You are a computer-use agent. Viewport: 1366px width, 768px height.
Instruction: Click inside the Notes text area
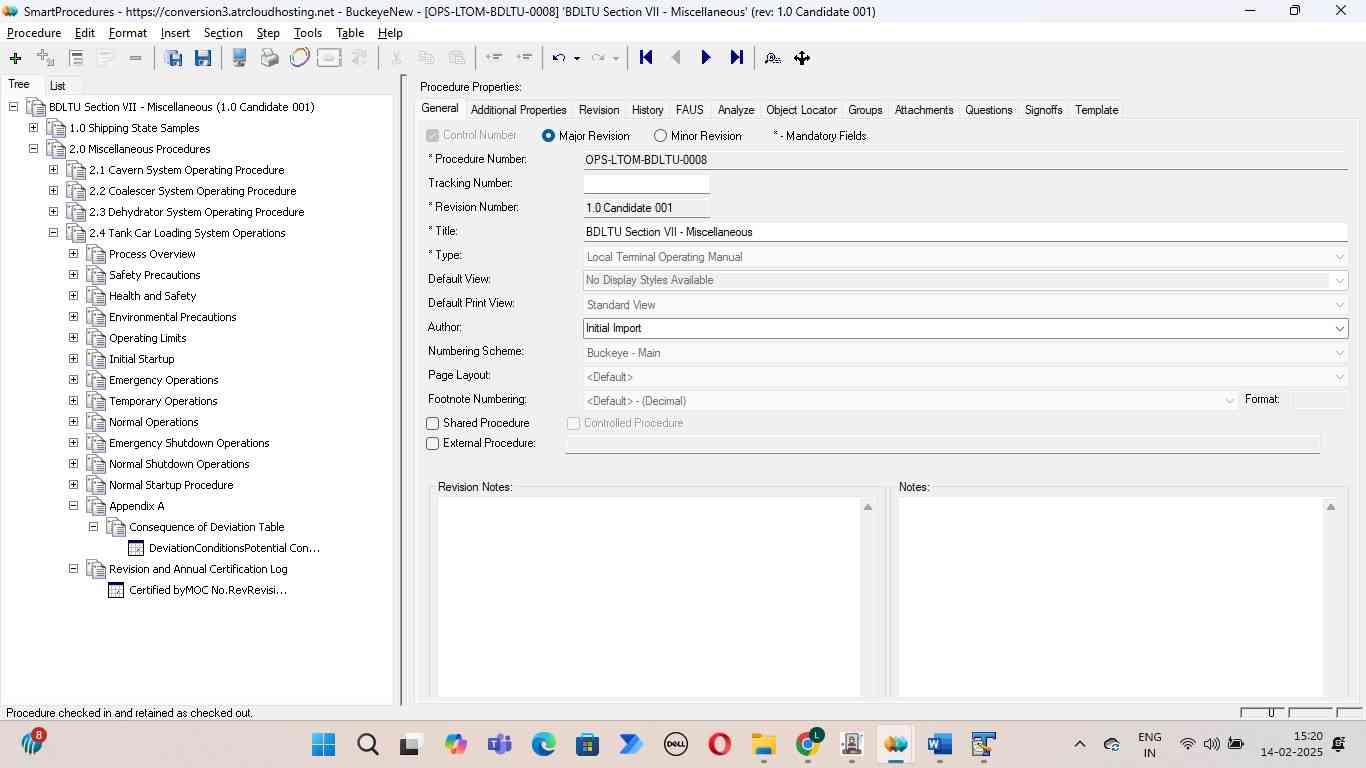tap(1109, 597)
